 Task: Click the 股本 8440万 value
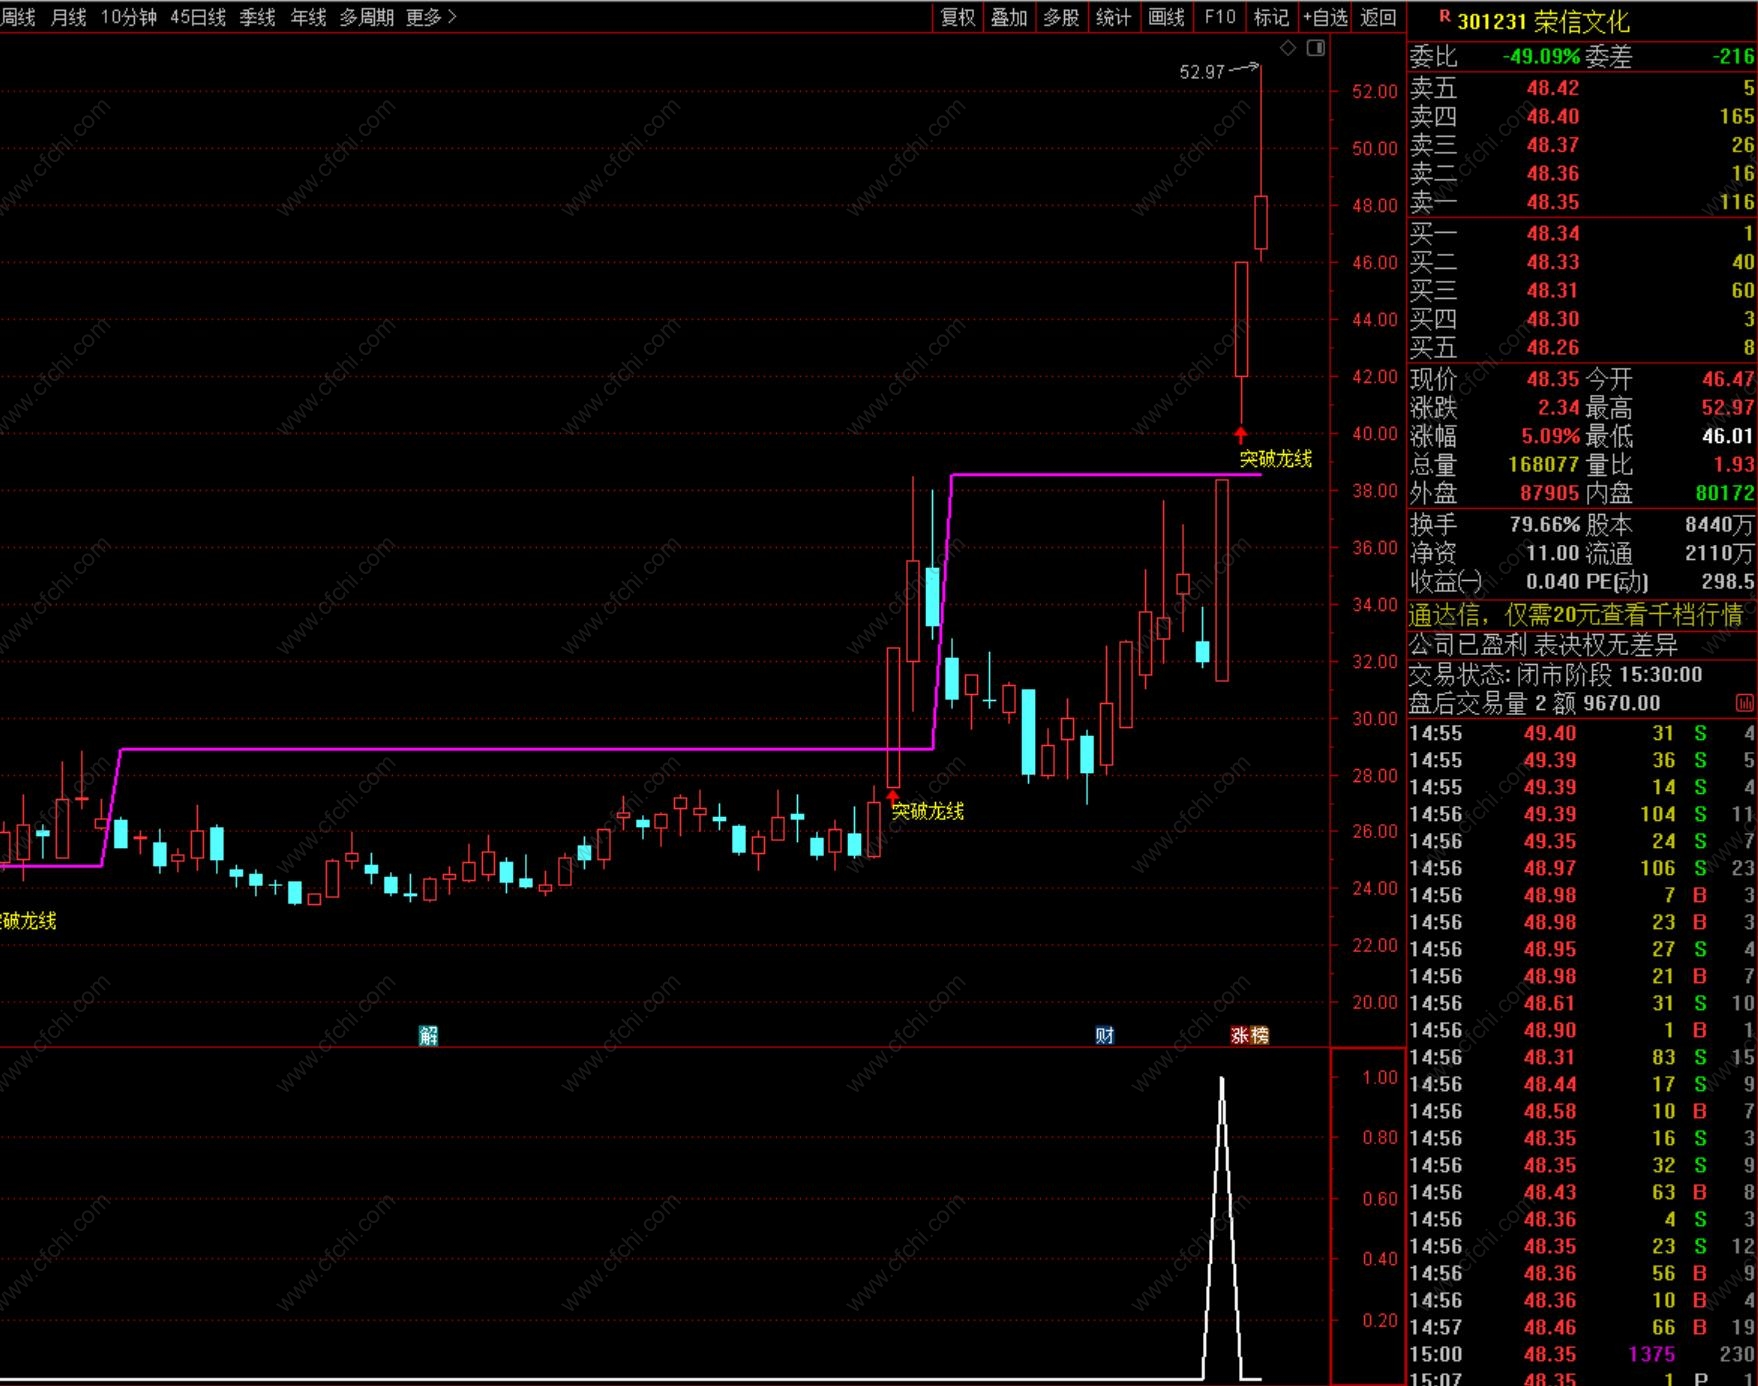pyautogui.click(x=1720, y=525)
